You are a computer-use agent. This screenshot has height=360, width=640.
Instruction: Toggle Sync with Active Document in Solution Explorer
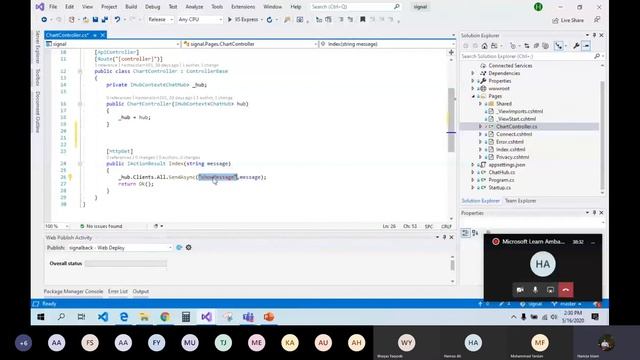tap(527, 46)
